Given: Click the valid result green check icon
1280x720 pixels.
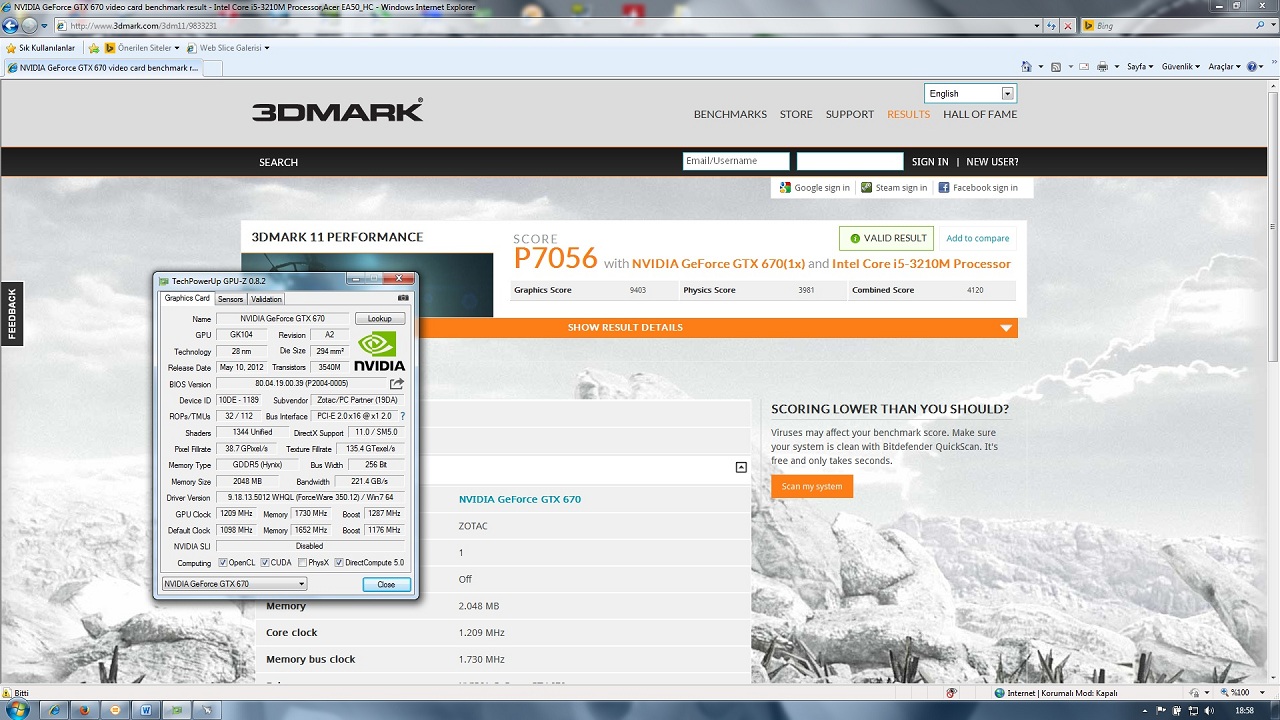Looking at the screenshot, I should (855, 238).
